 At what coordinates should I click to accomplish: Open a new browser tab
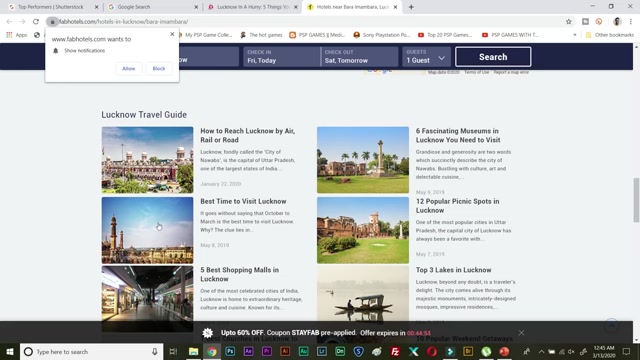click(411, 7)
